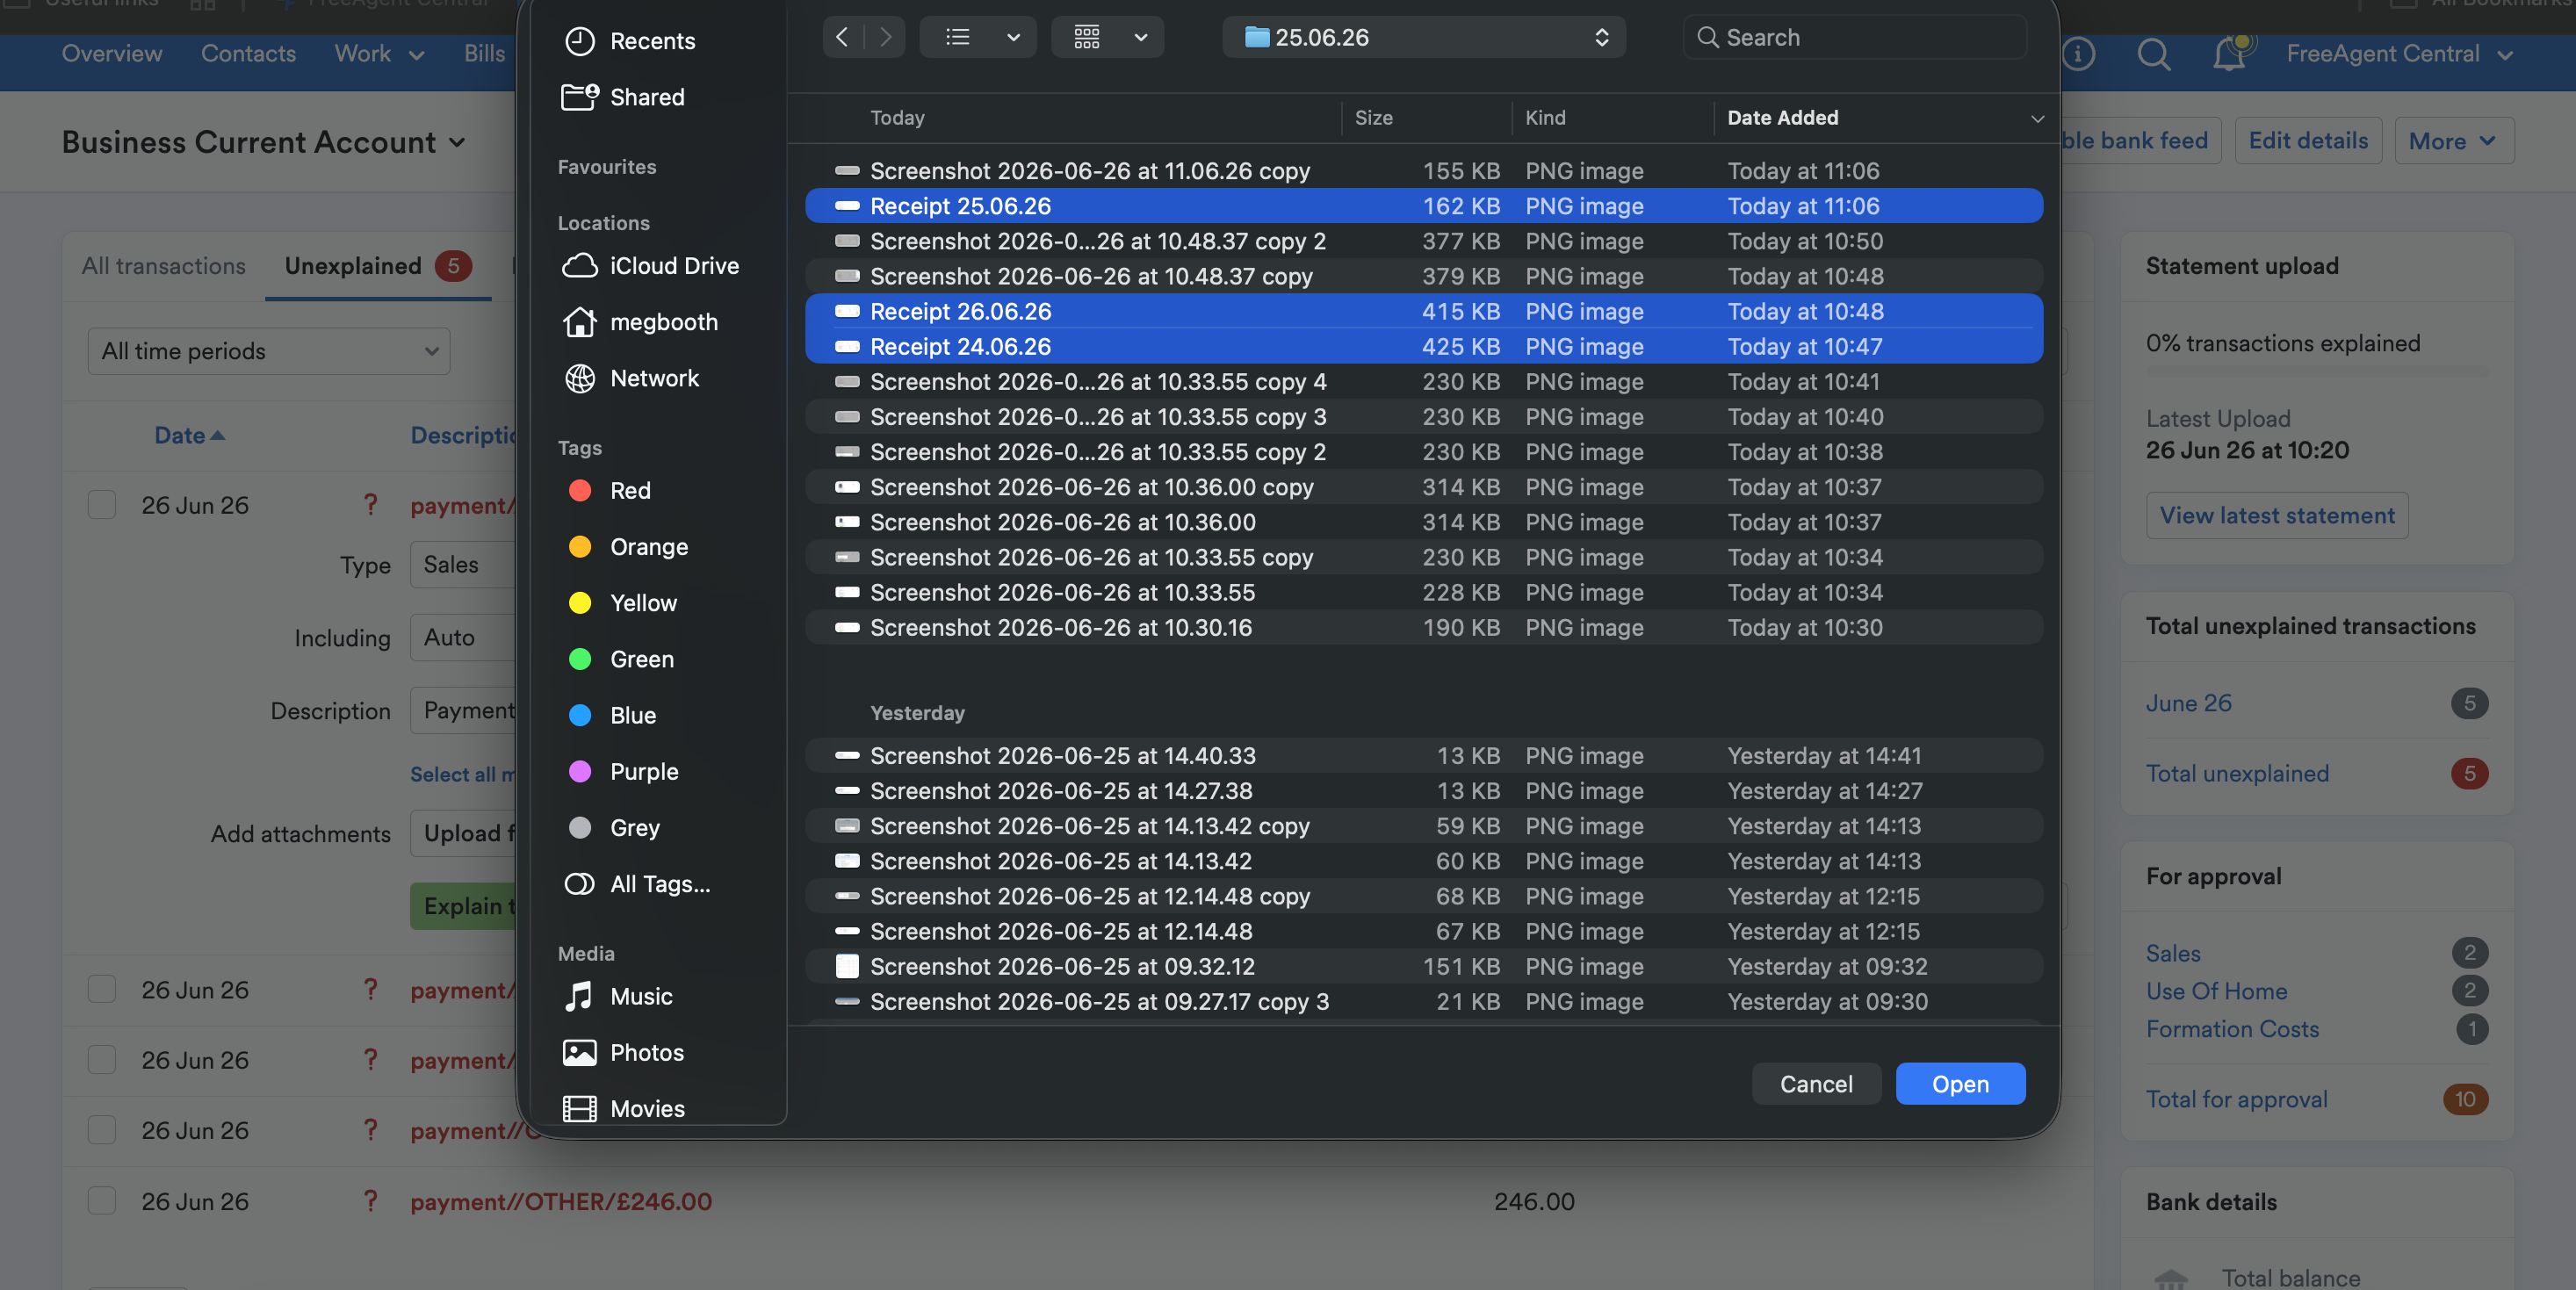Open the More dropdown button
Screen dimensions: 2576x1290
[2454, 141]
